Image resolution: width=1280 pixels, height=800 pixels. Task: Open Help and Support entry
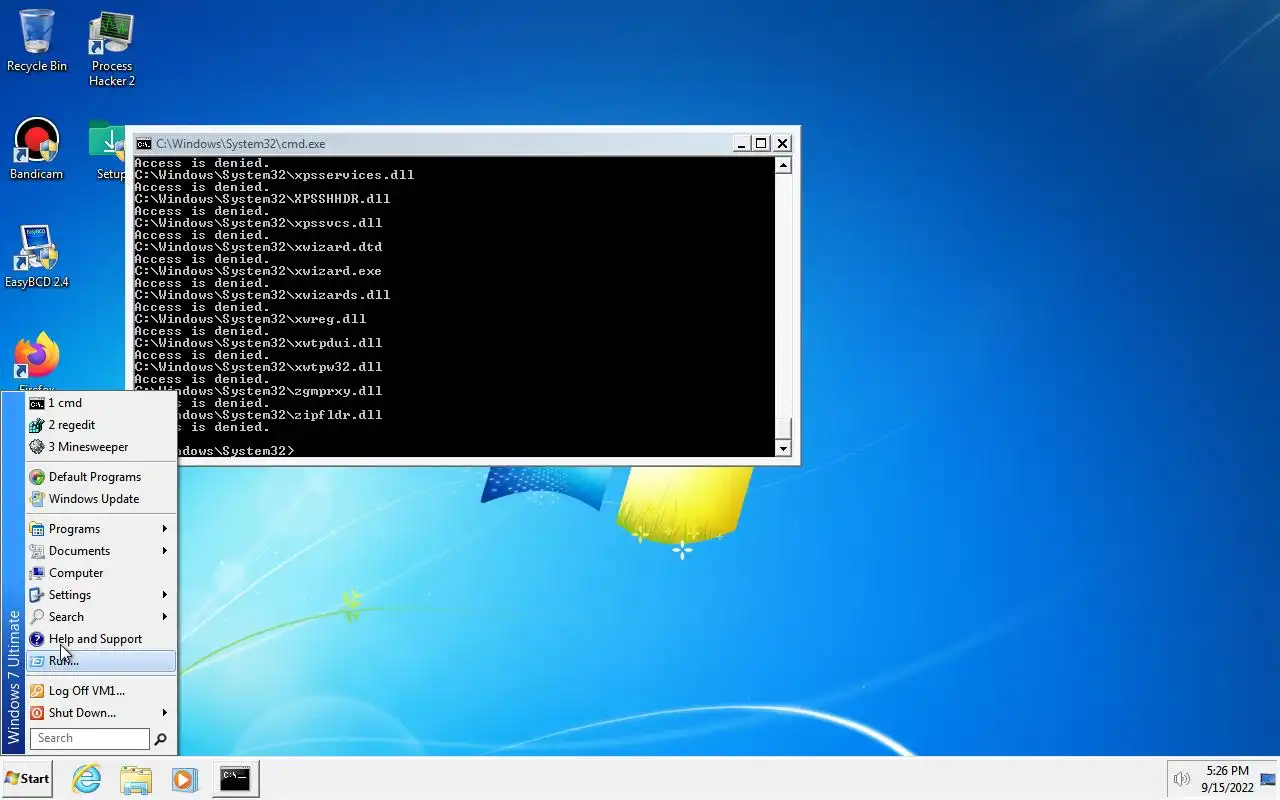(101, 639)
